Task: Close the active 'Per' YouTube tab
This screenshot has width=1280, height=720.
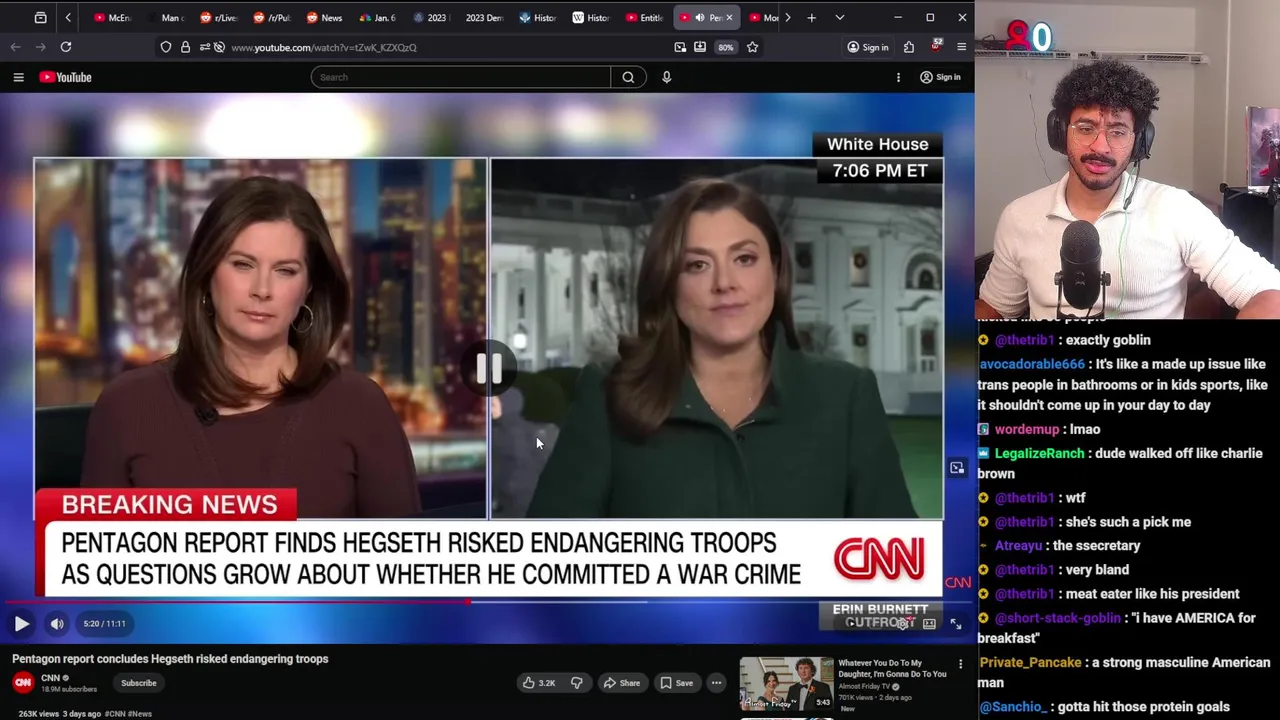Action: [728, 17]
